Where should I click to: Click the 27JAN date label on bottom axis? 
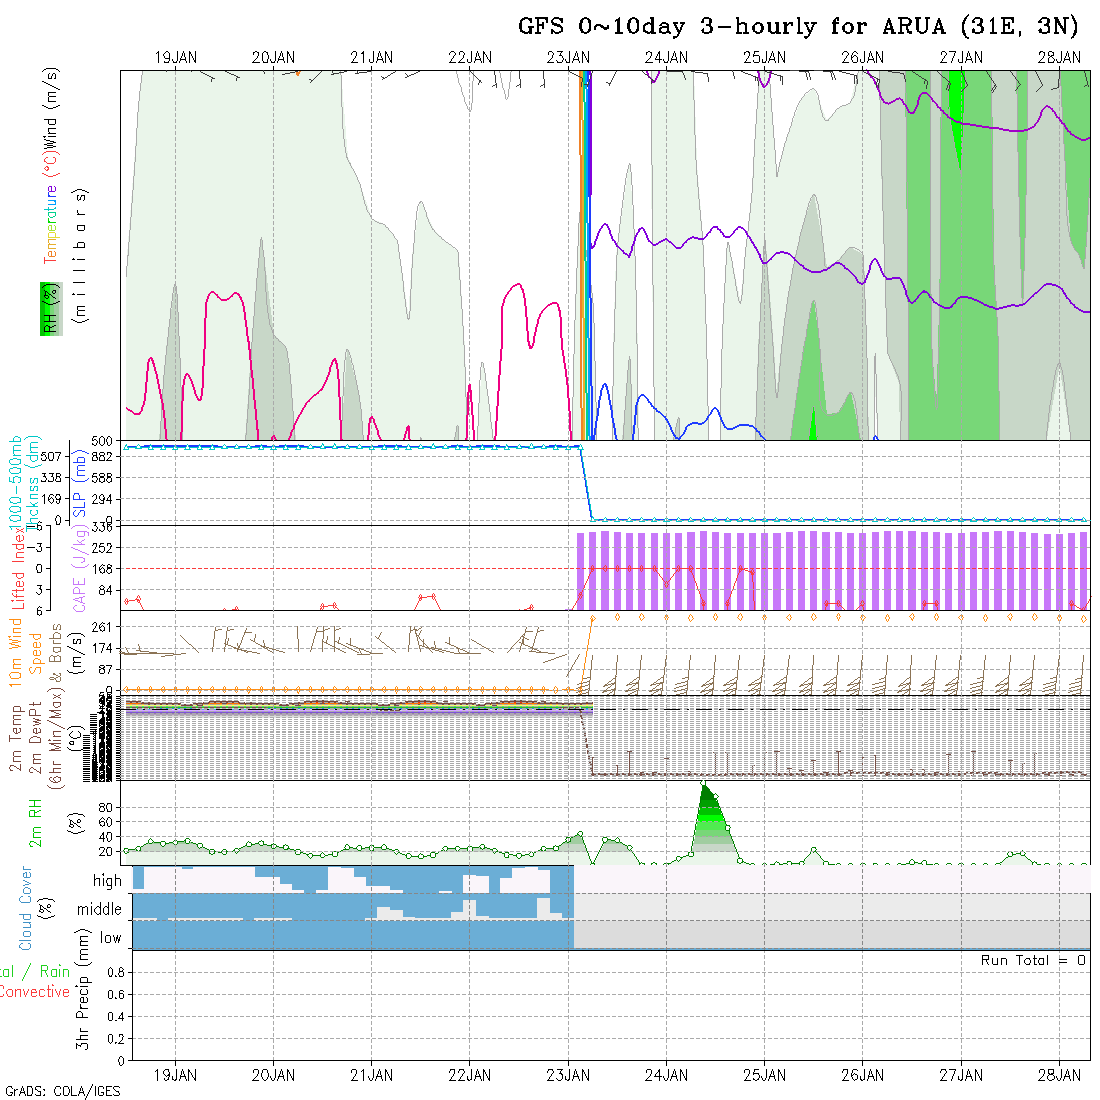[x=960, y=1075]
